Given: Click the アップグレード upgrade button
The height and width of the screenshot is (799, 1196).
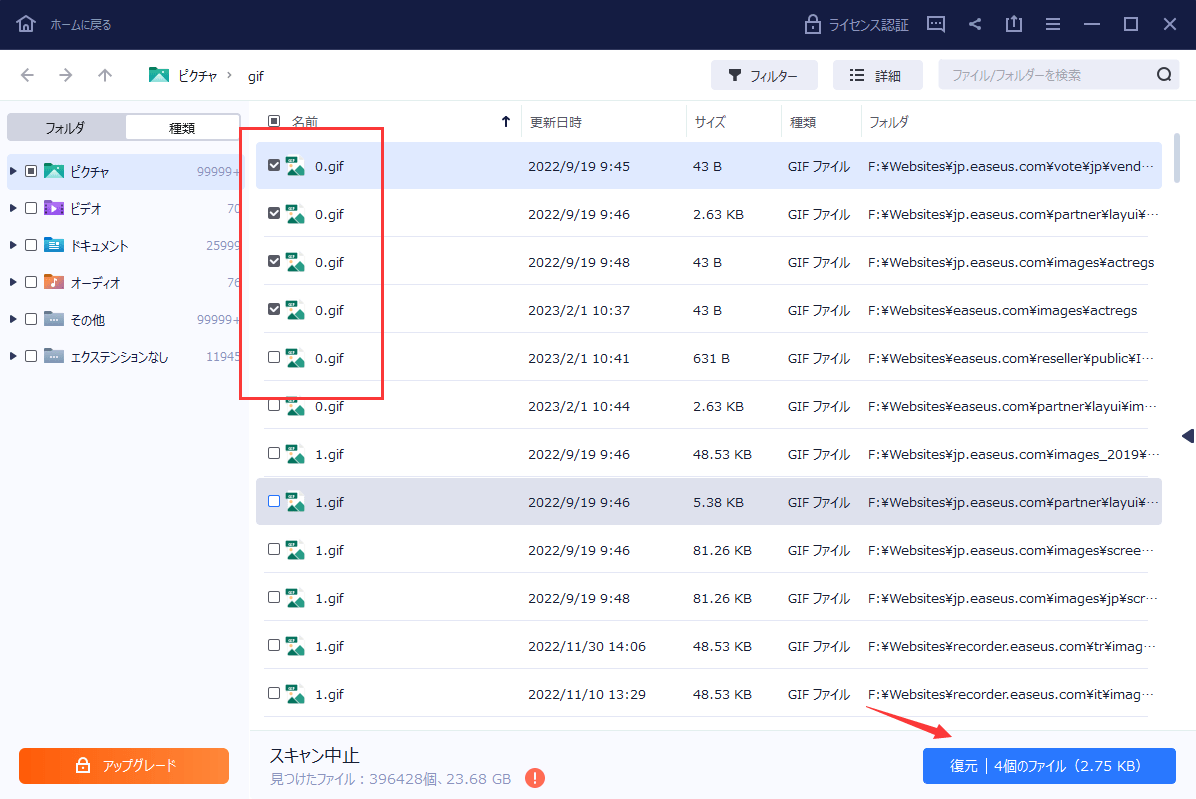Looking at the screenshot, I should tap(124, 766).
